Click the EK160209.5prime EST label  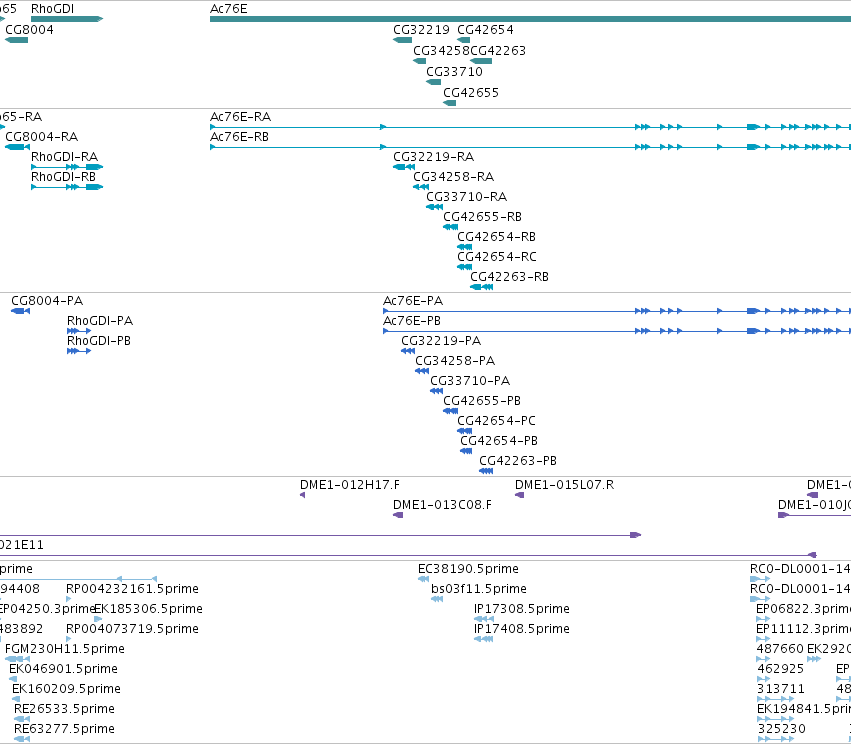pyautogui.click(x=66, y=689)
